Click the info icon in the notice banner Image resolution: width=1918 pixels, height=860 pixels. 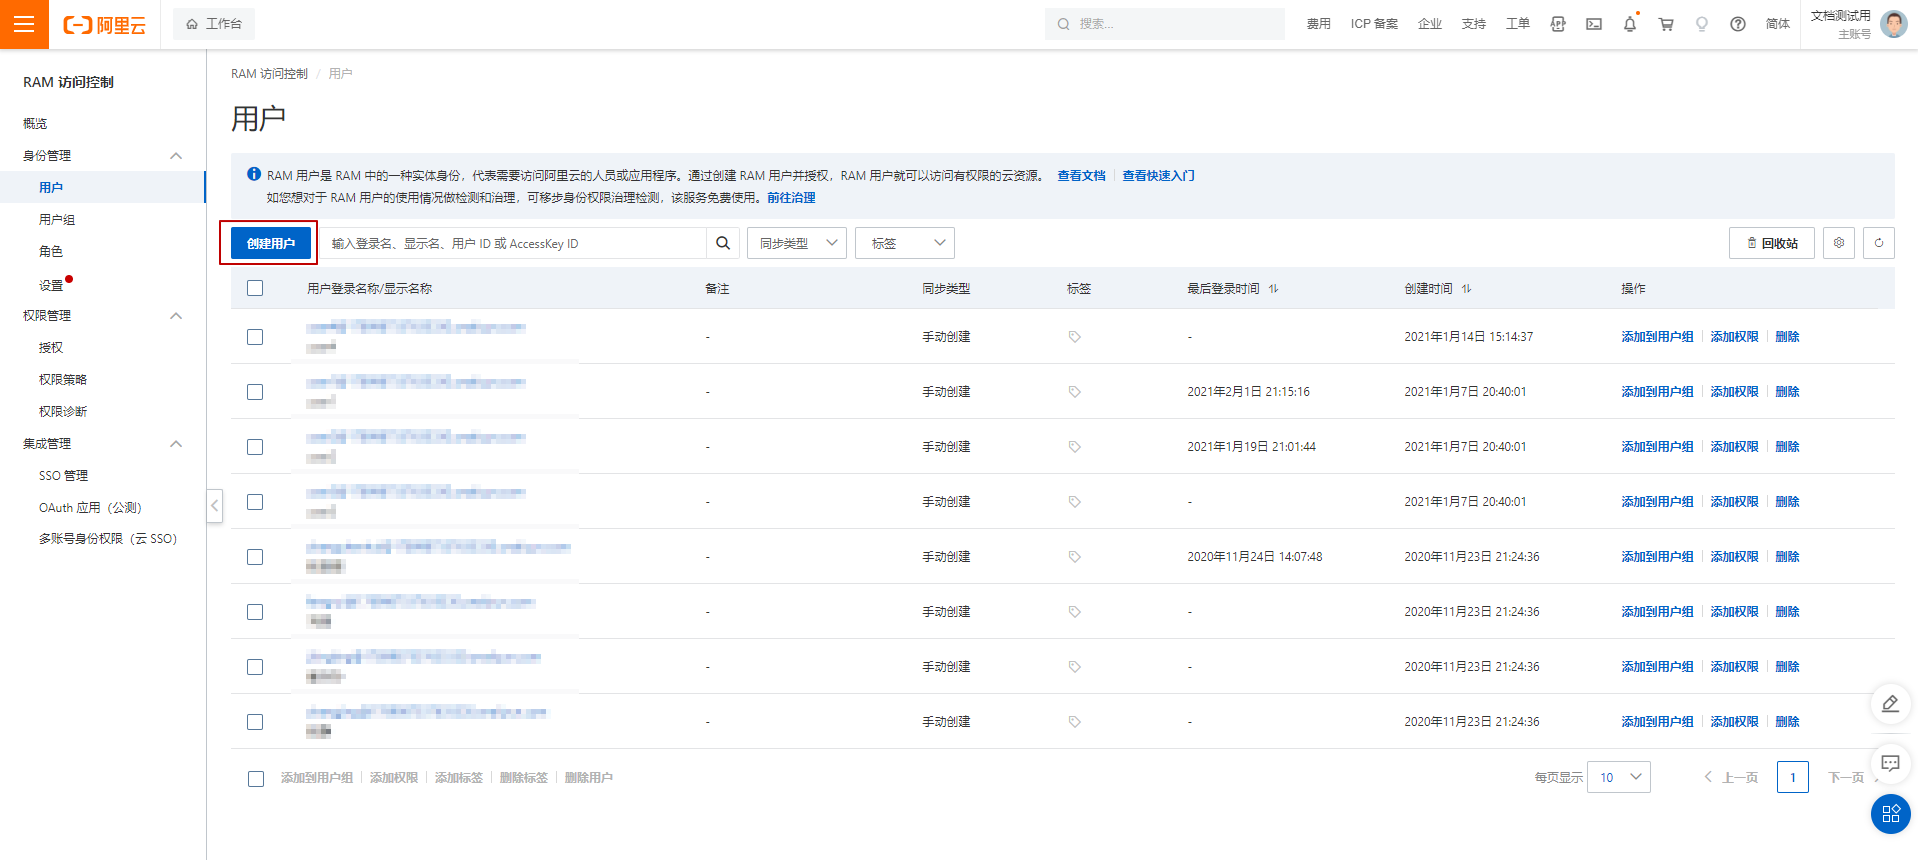[x=254, y=174]
